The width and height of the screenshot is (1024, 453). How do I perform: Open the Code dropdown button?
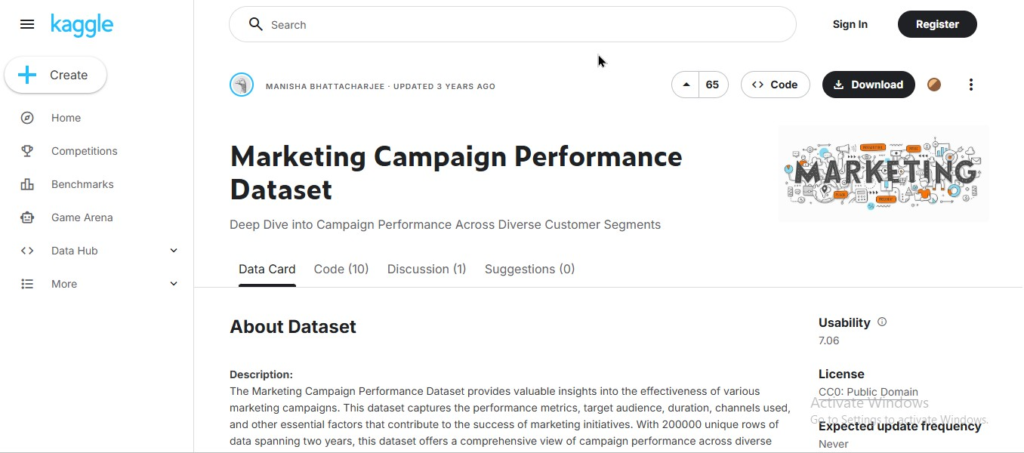(x=775, y=85)
